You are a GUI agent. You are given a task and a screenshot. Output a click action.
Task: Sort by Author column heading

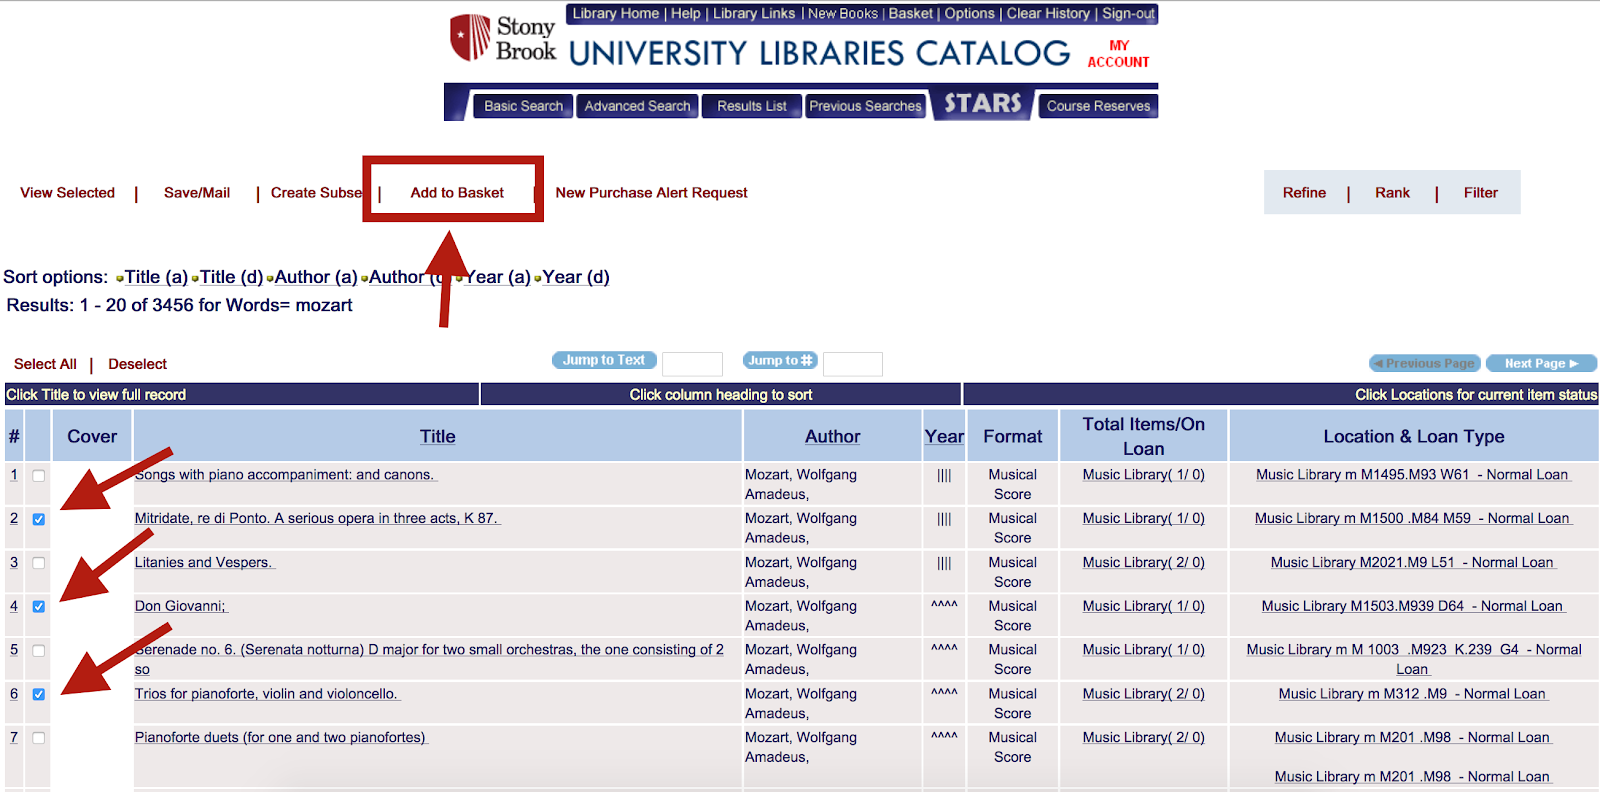(833, 437)
